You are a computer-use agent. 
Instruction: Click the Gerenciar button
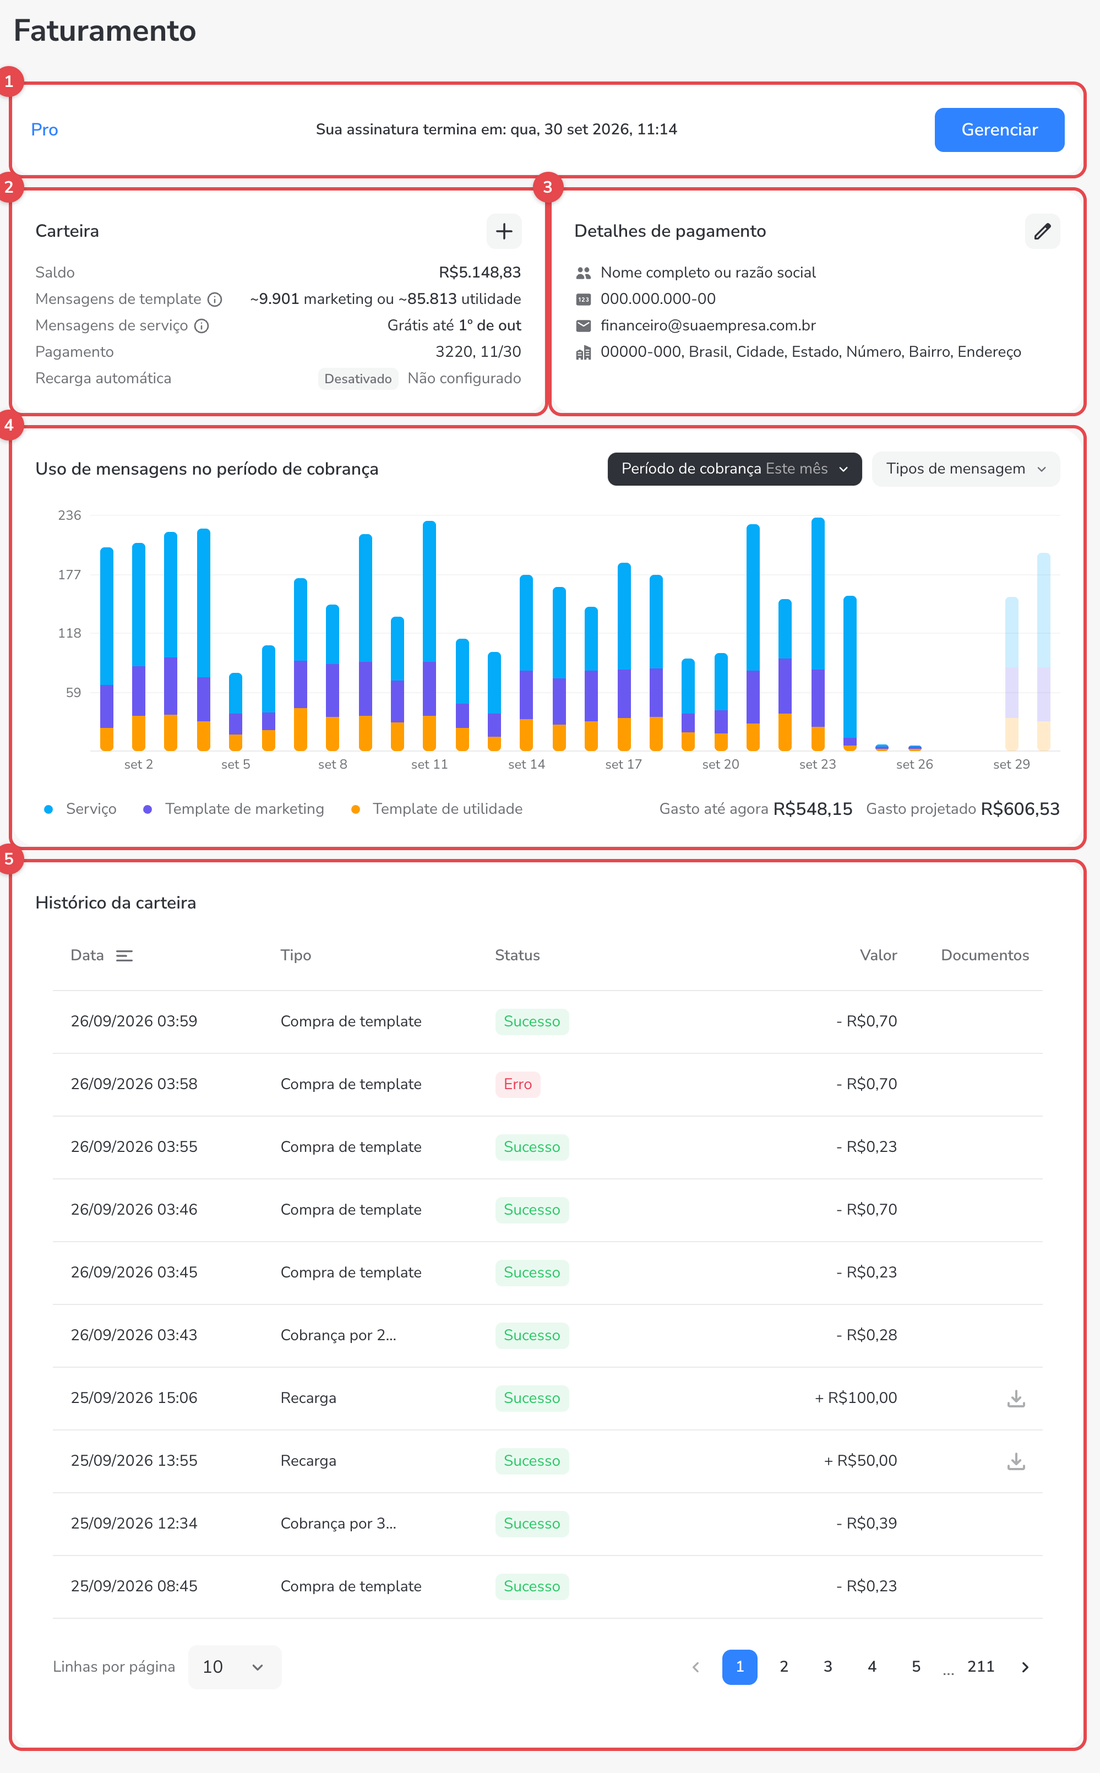[x=999, y=130]
